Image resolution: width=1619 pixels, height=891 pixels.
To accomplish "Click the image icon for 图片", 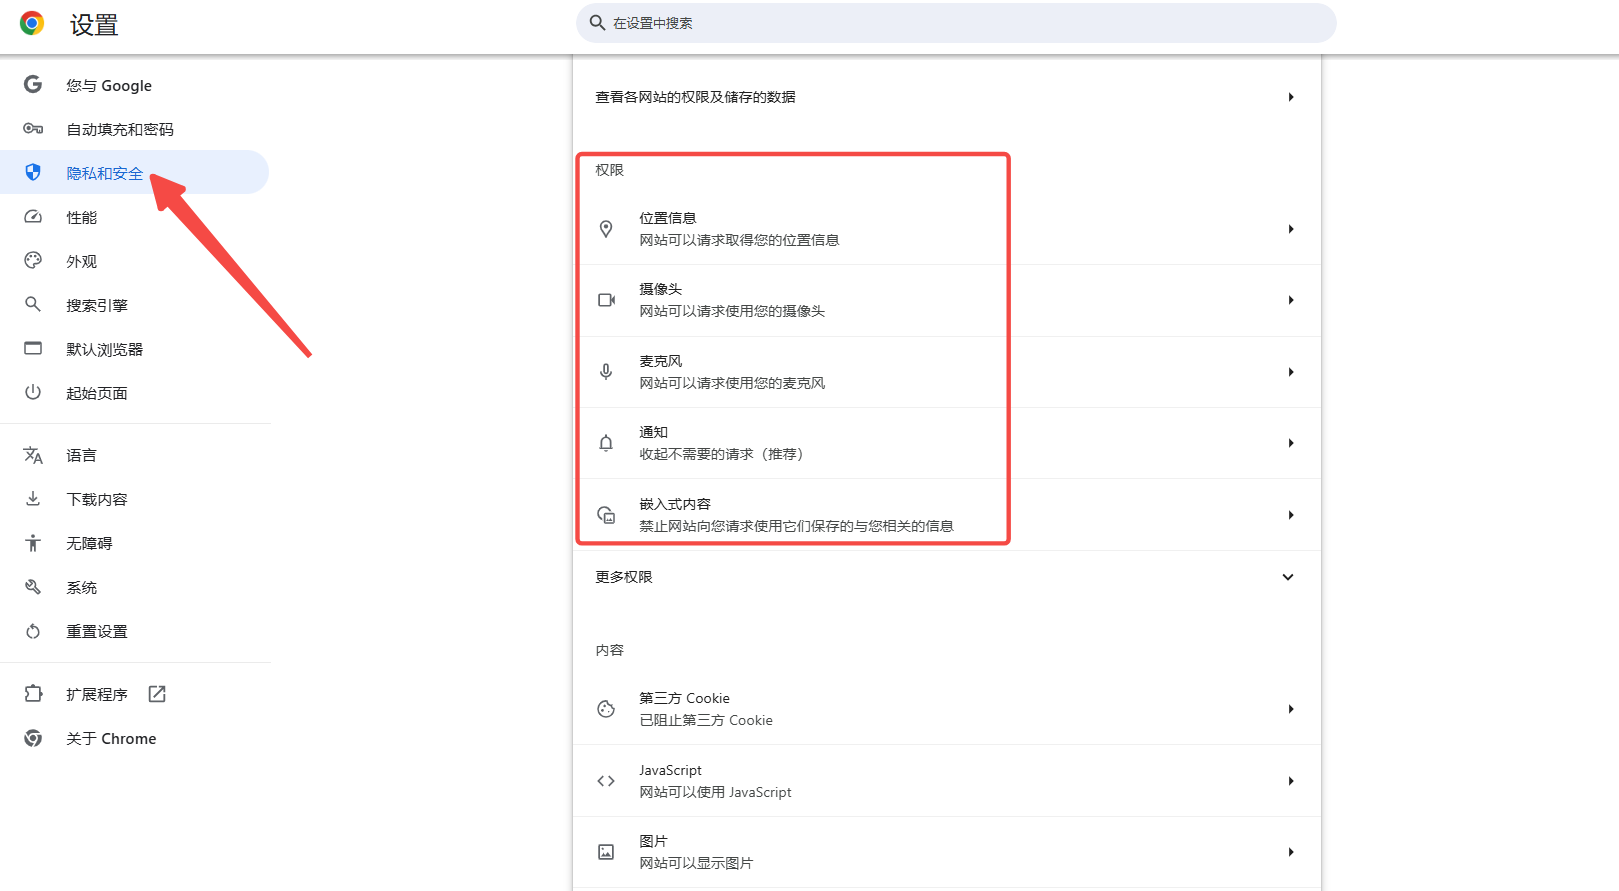I will click(606, 852).
